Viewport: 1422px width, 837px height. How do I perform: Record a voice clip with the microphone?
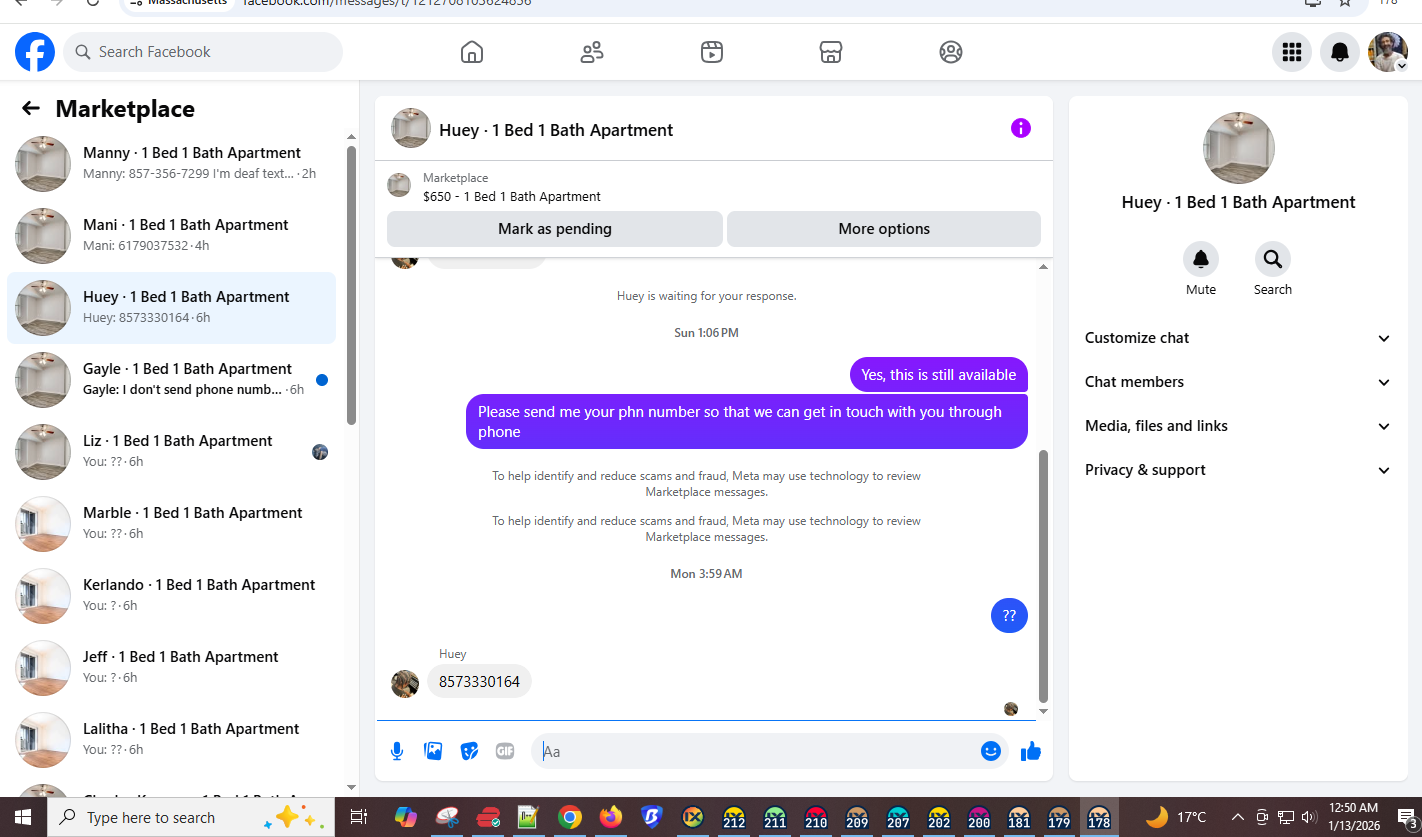(x=397, y=751)
